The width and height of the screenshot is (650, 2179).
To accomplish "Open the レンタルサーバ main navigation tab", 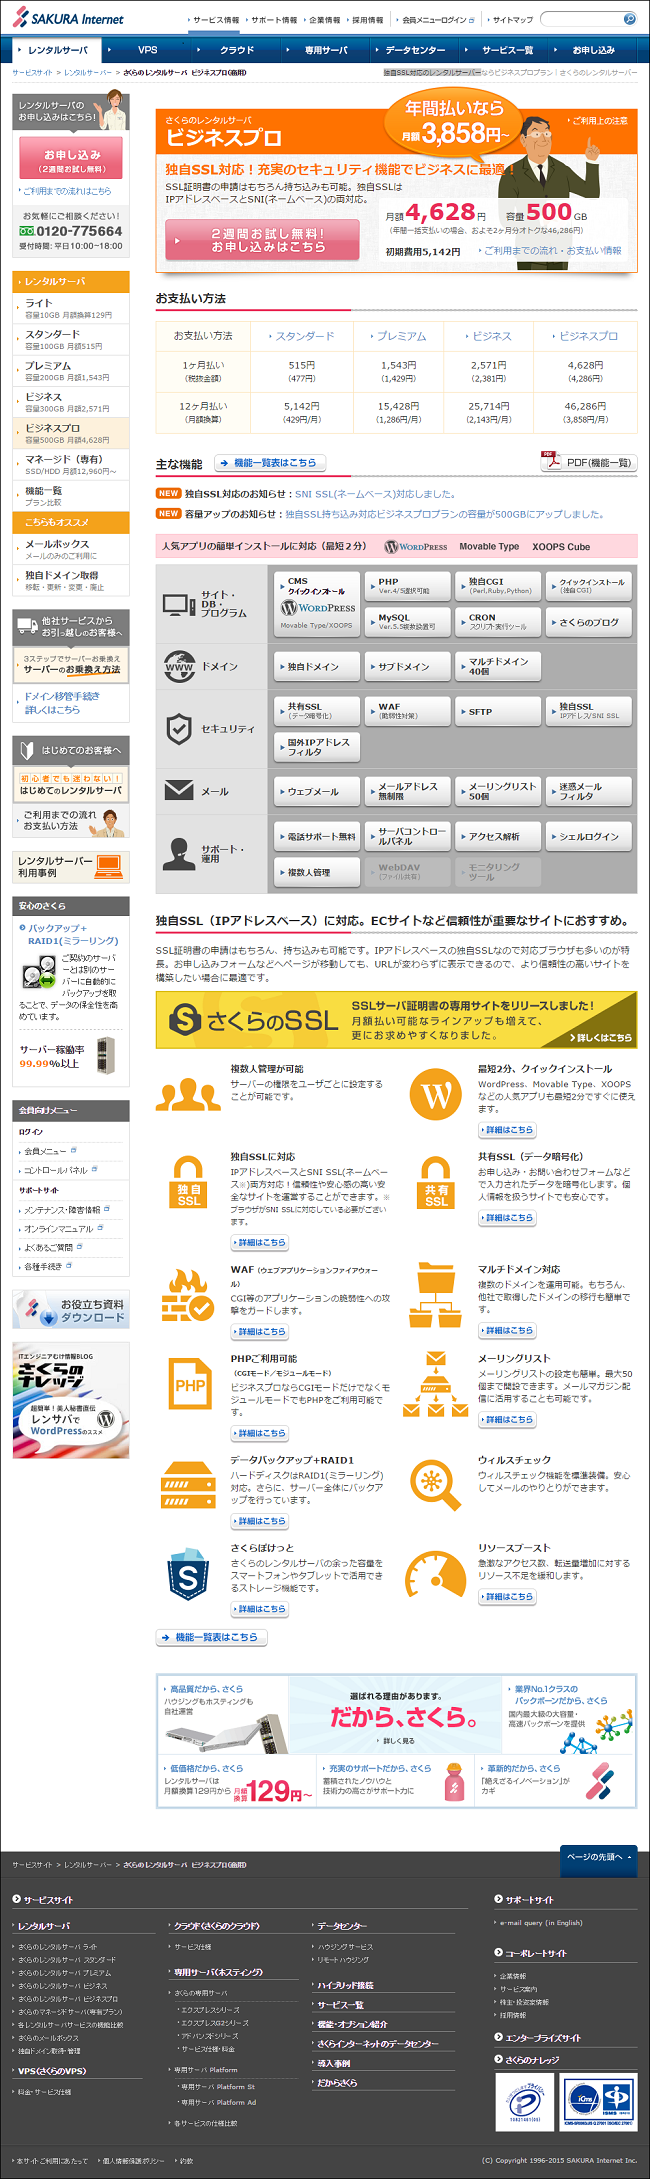I will pyautogui.click(x=57, y=49).
